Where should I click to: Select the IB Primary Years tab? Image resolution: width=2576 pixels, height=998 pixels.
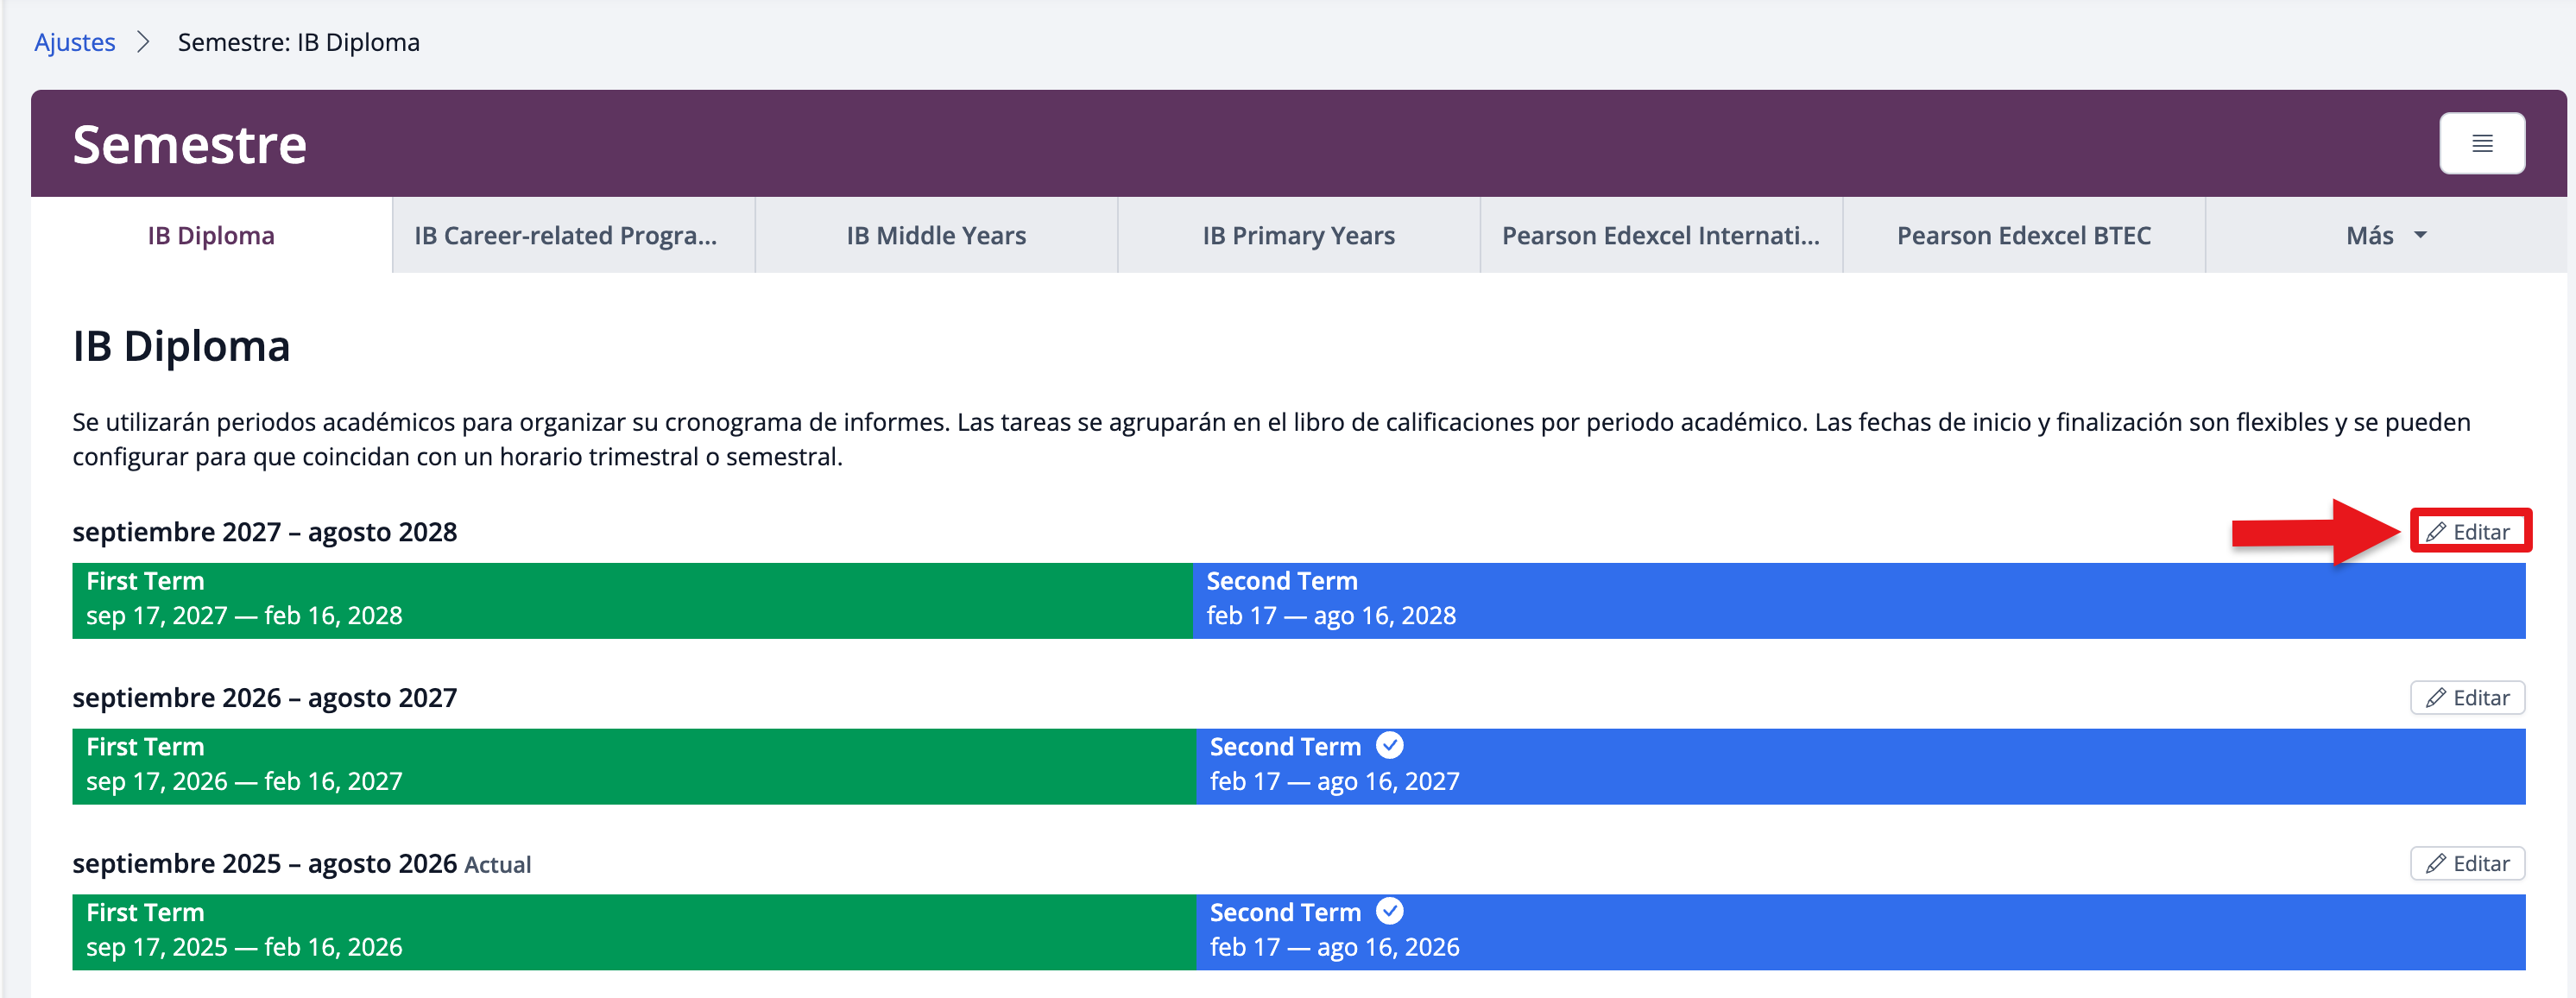1298,236
